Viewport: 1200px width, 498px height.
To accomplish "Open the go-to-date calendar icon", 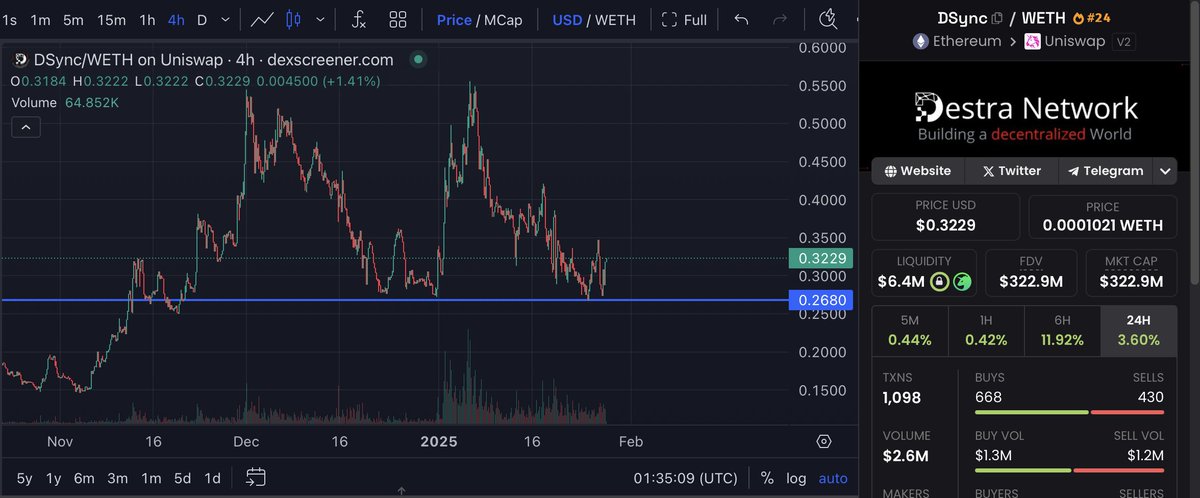I will [x=256, y=477].
